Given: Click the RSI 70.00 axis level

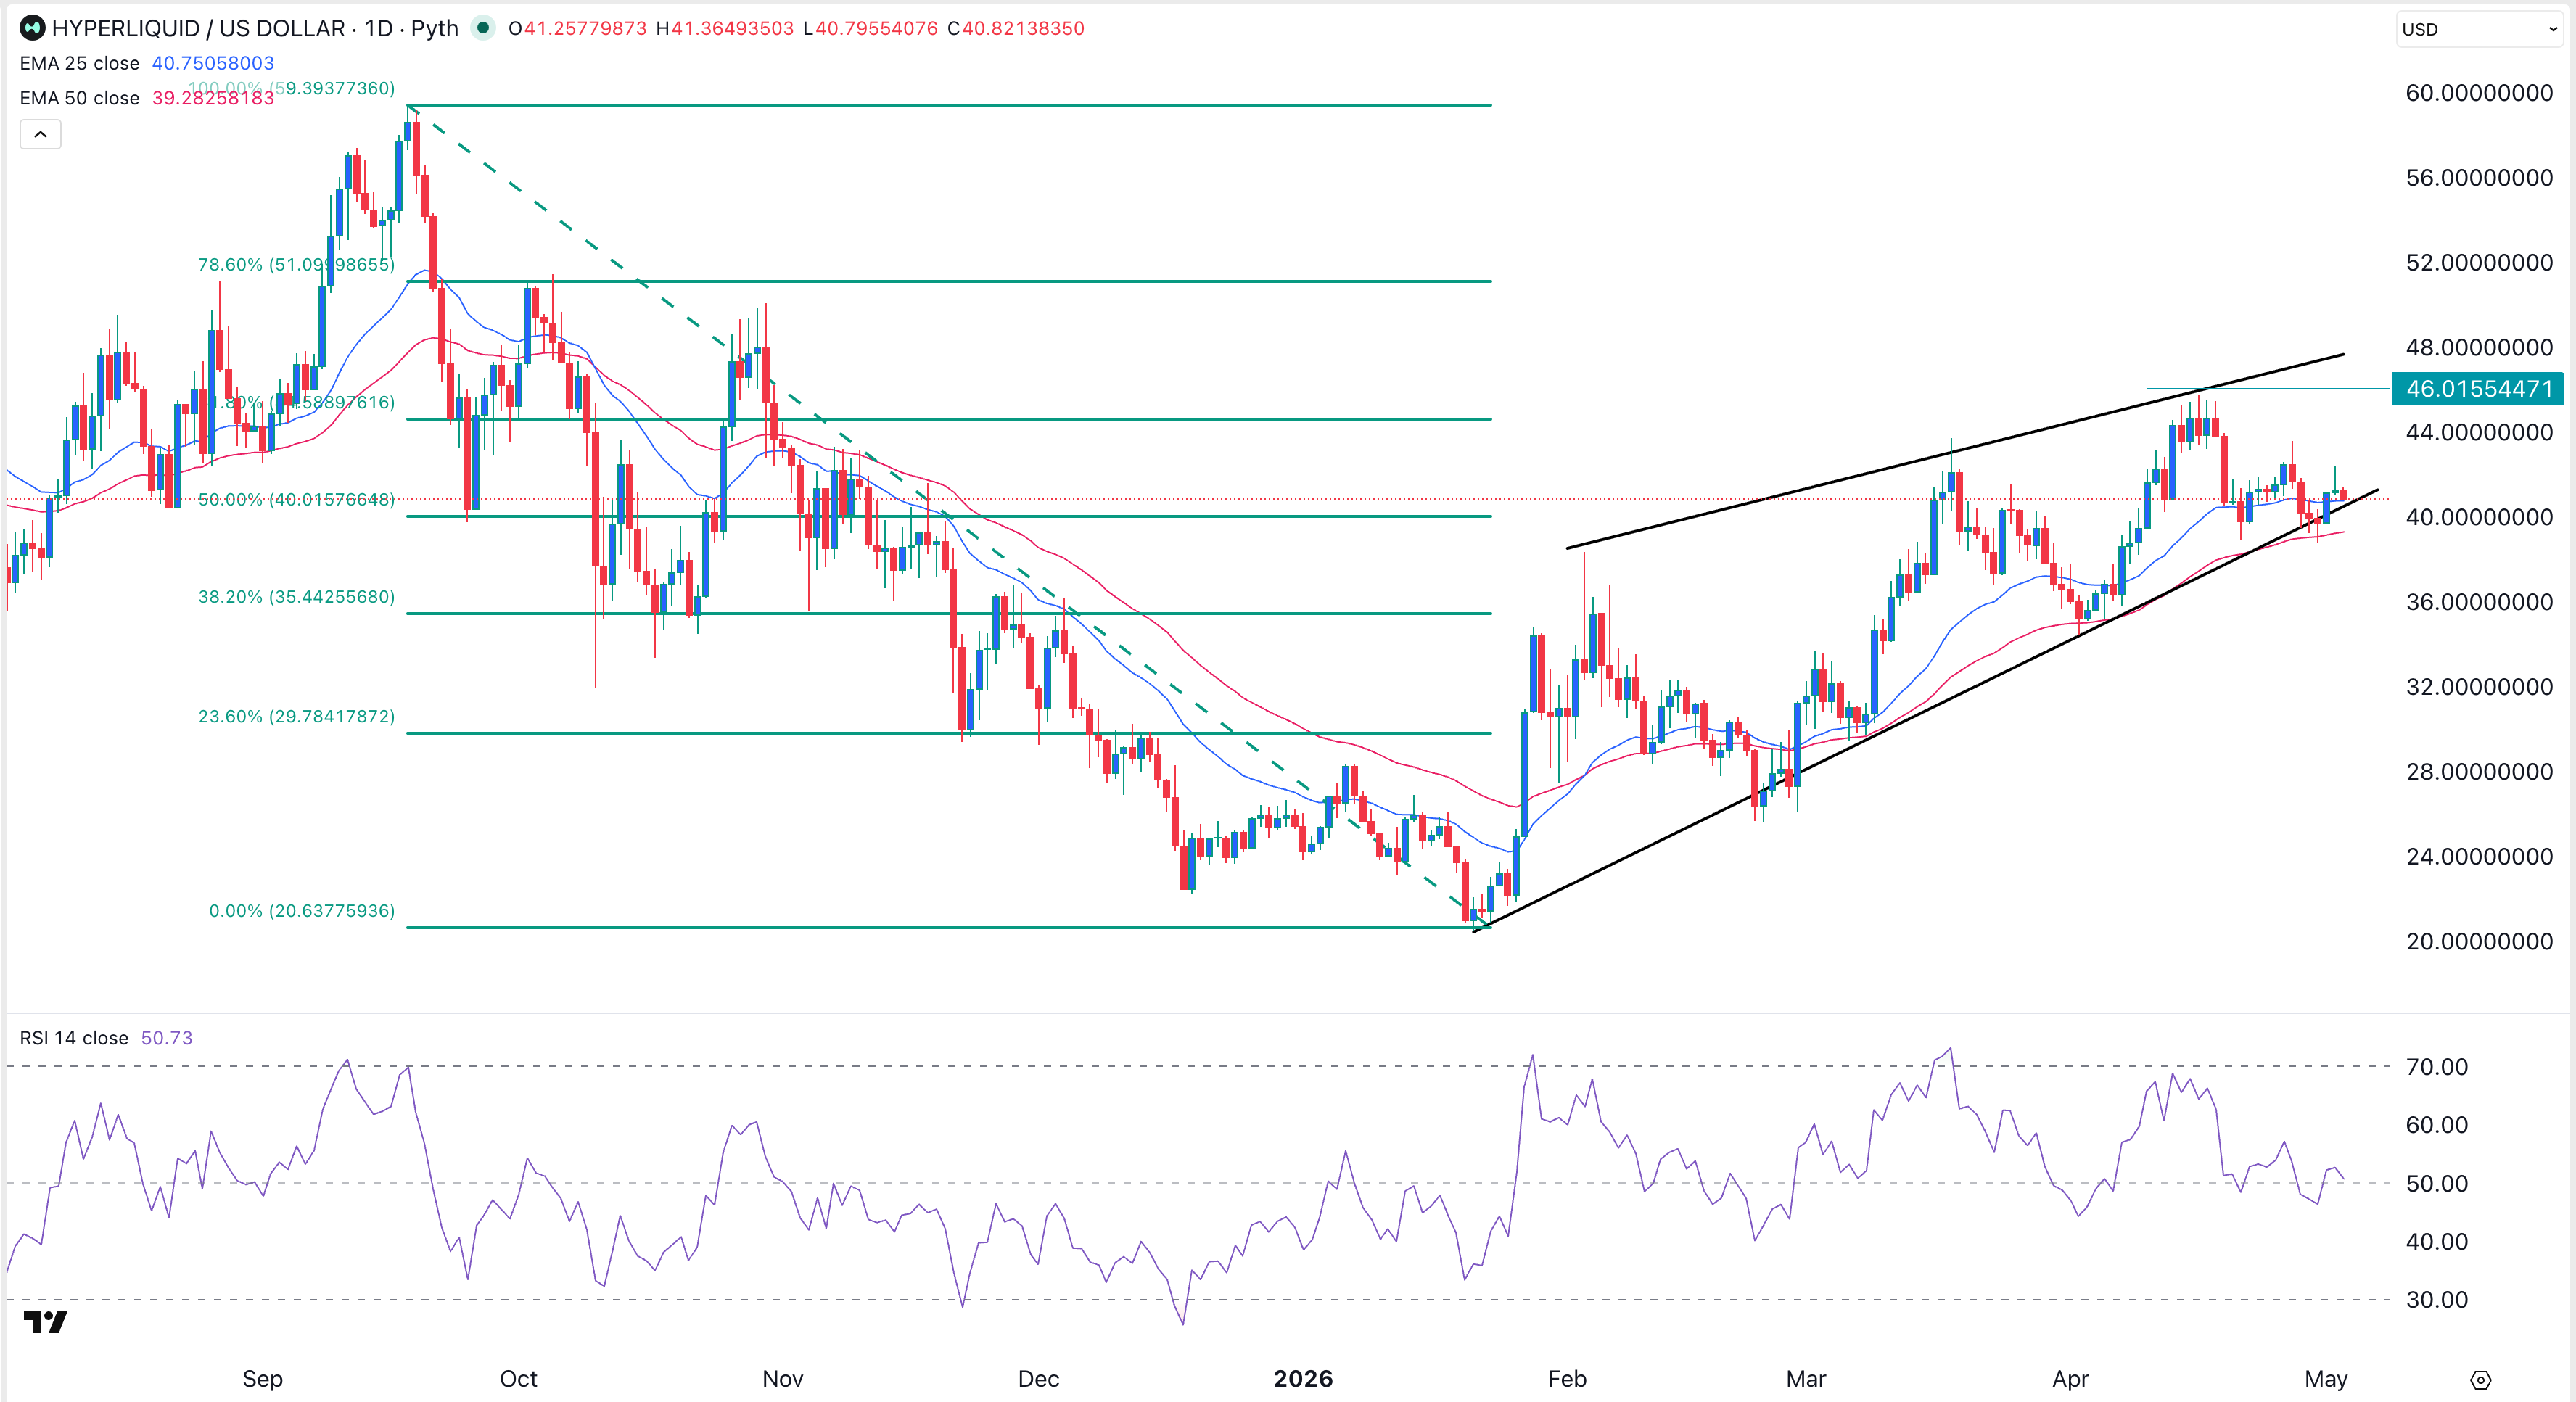Looking at the screenshot, I should click(2437, 1067).
